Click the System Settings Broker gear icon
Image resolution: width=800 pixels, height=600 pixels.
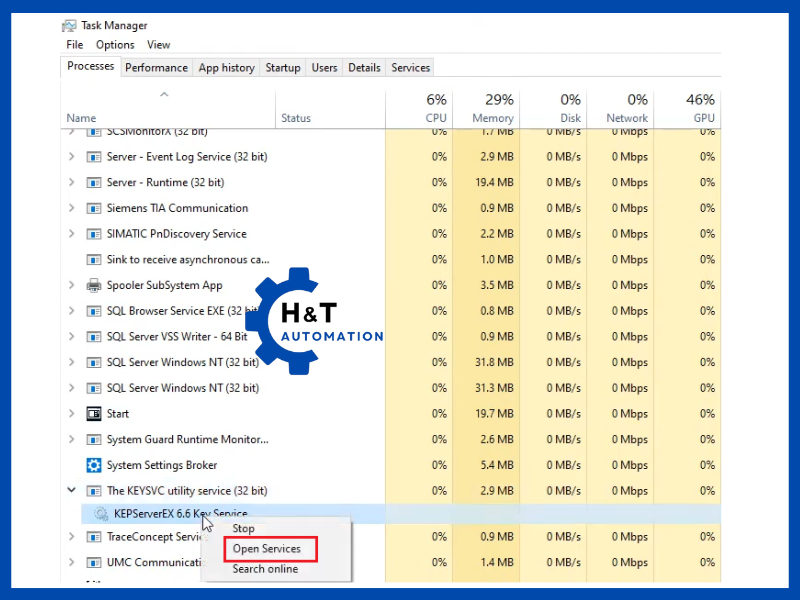click(x=94, y=465)
